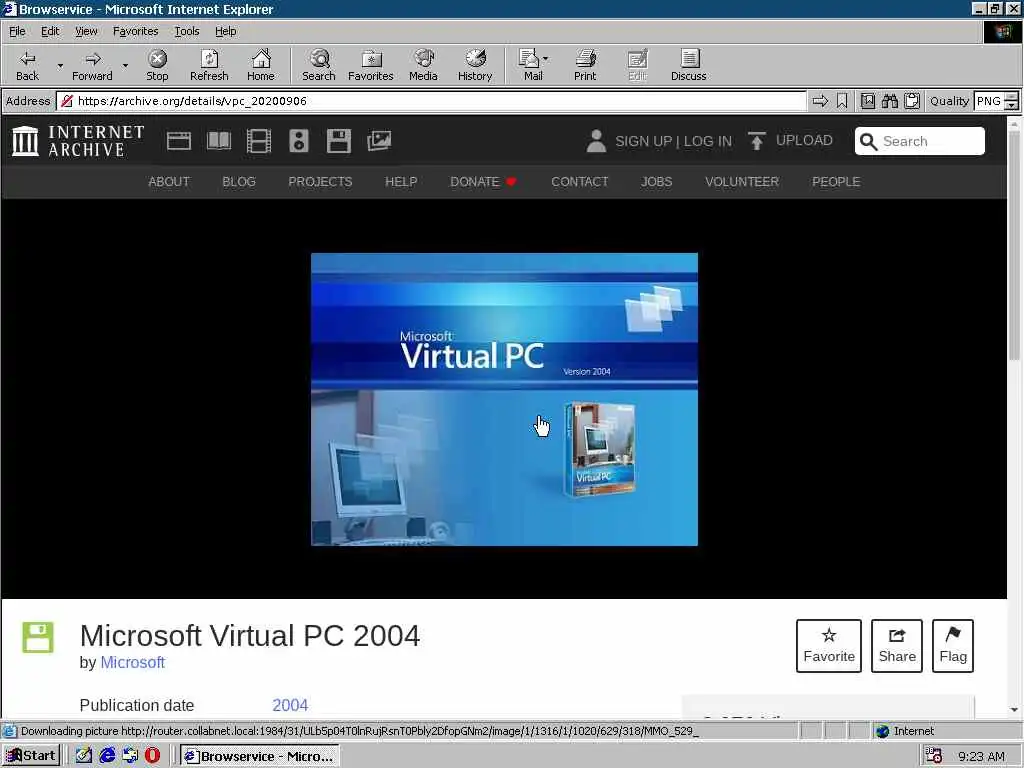The width and height of the screenshot is (1024, 768).
Task: Click the bookmark ribbon icon beside address bar
Action: coord(842,101)
